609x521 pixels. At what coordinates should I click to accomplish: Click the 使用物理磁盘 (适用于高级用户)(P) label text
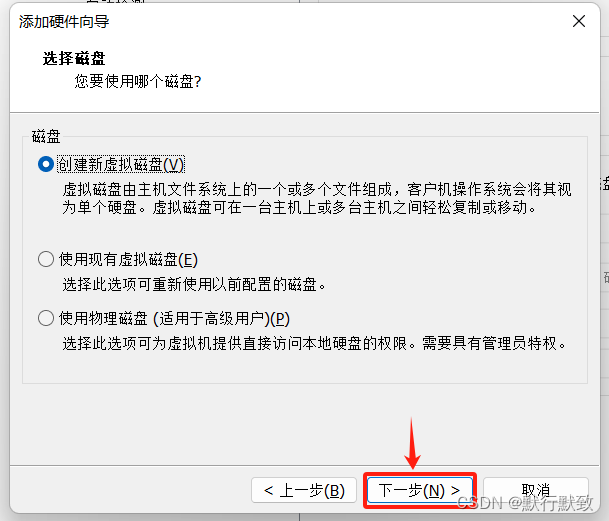[x=174, y=319]
